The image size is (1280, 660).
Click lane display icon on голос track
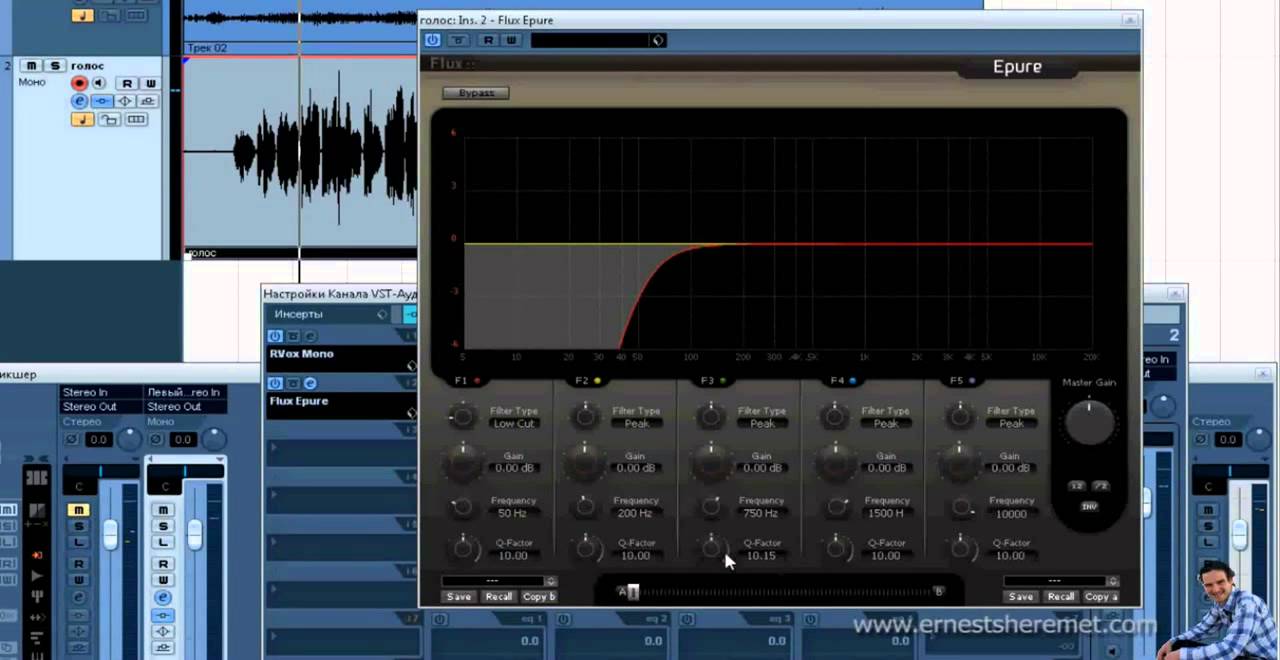(x=136, y=120)
